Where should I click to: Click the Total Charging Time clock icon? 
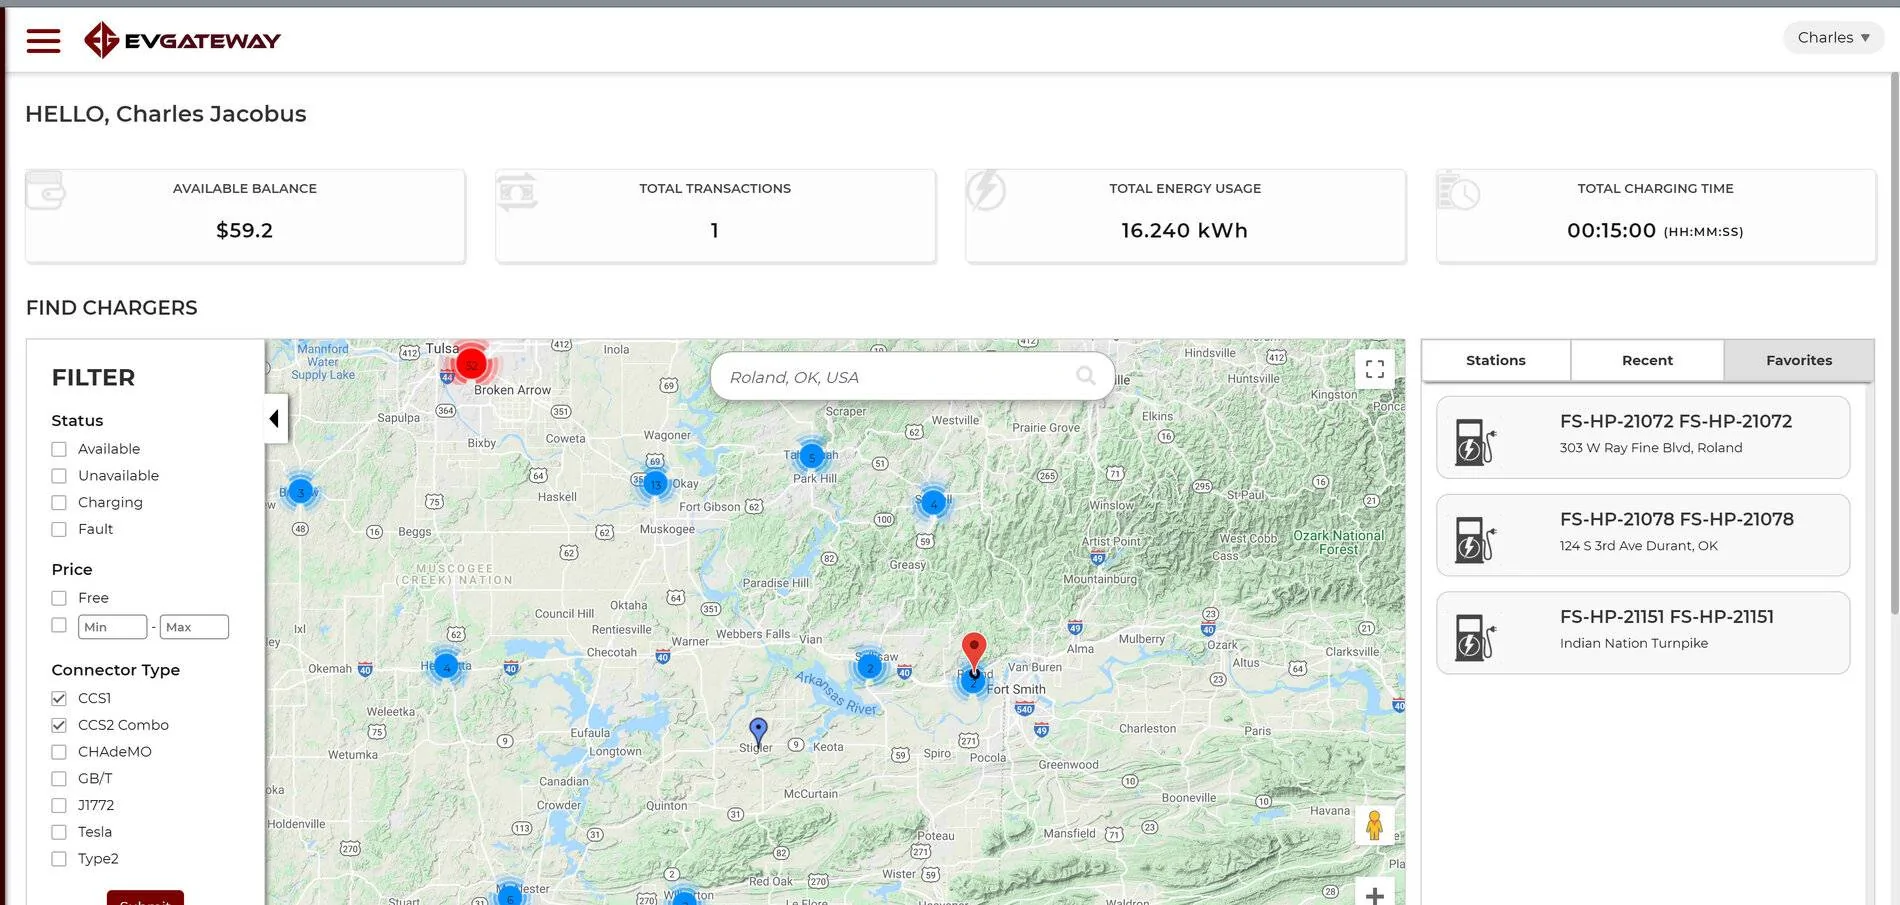click(x=1458, y=190)
